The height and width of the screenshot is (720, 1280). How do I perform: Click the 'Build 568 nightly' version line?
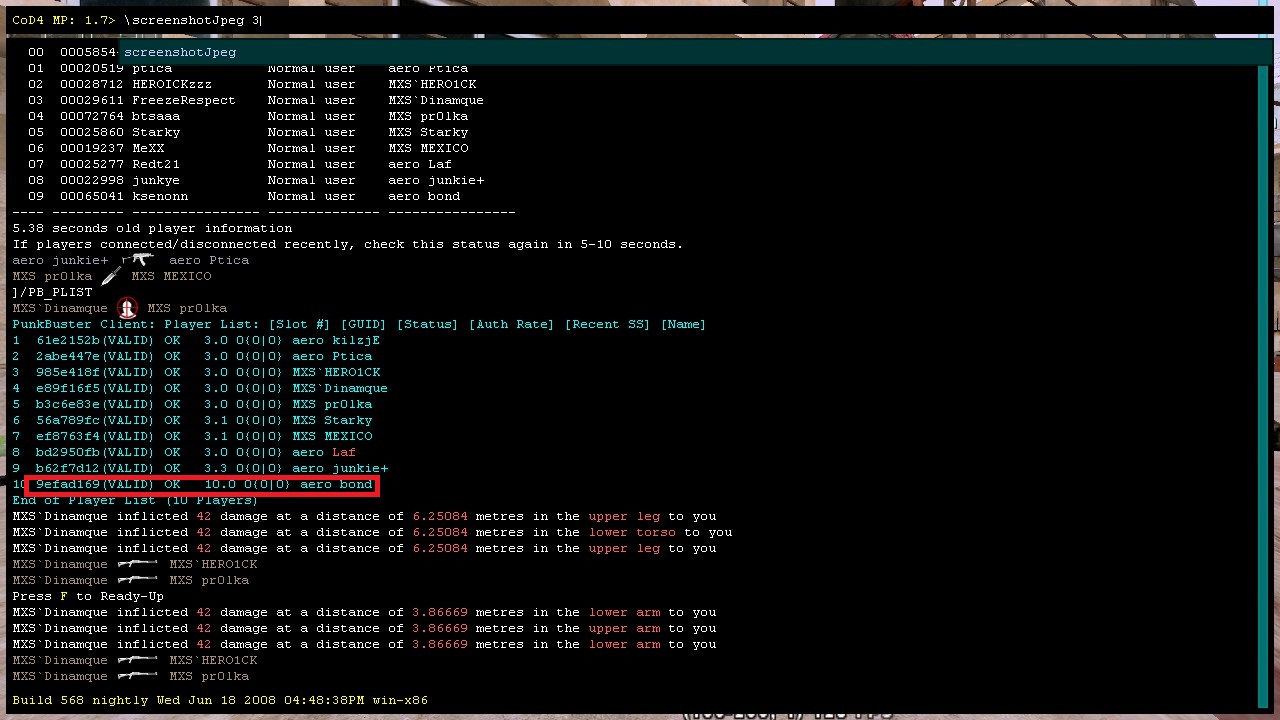[220, 700]
